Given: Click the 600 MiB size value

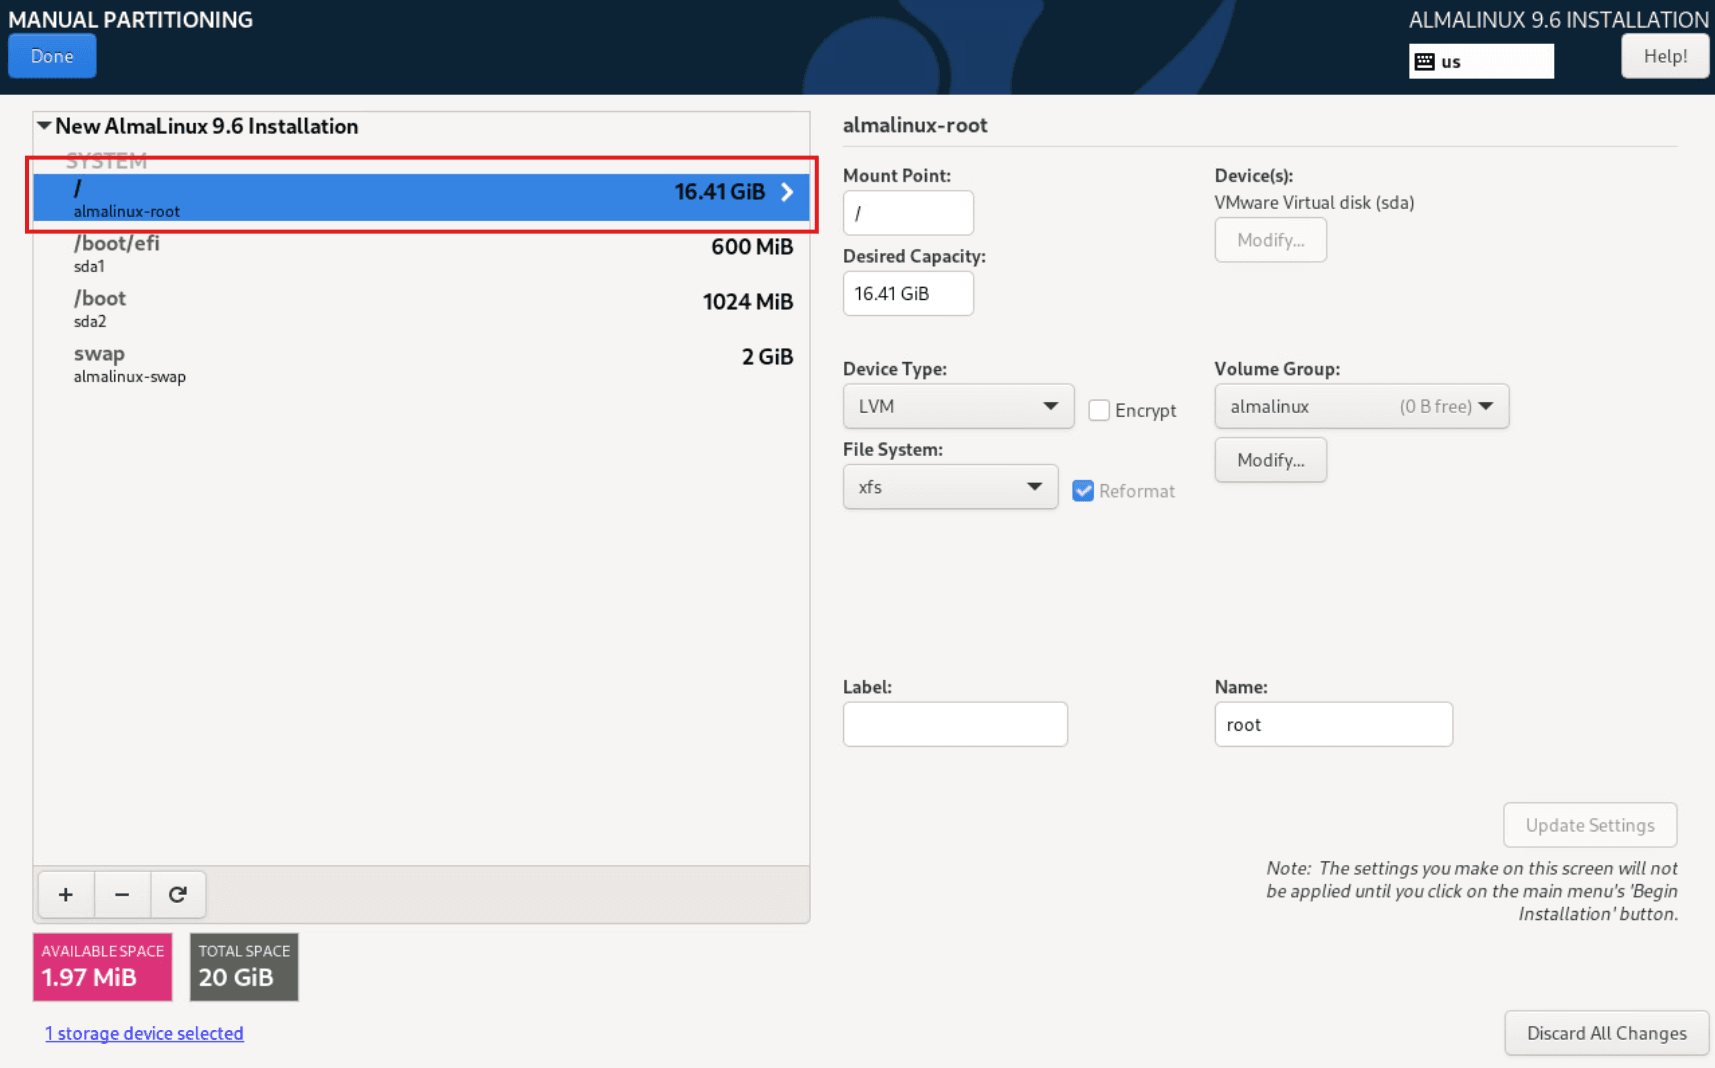Looking at the screenshot, I should coord(752,247).
